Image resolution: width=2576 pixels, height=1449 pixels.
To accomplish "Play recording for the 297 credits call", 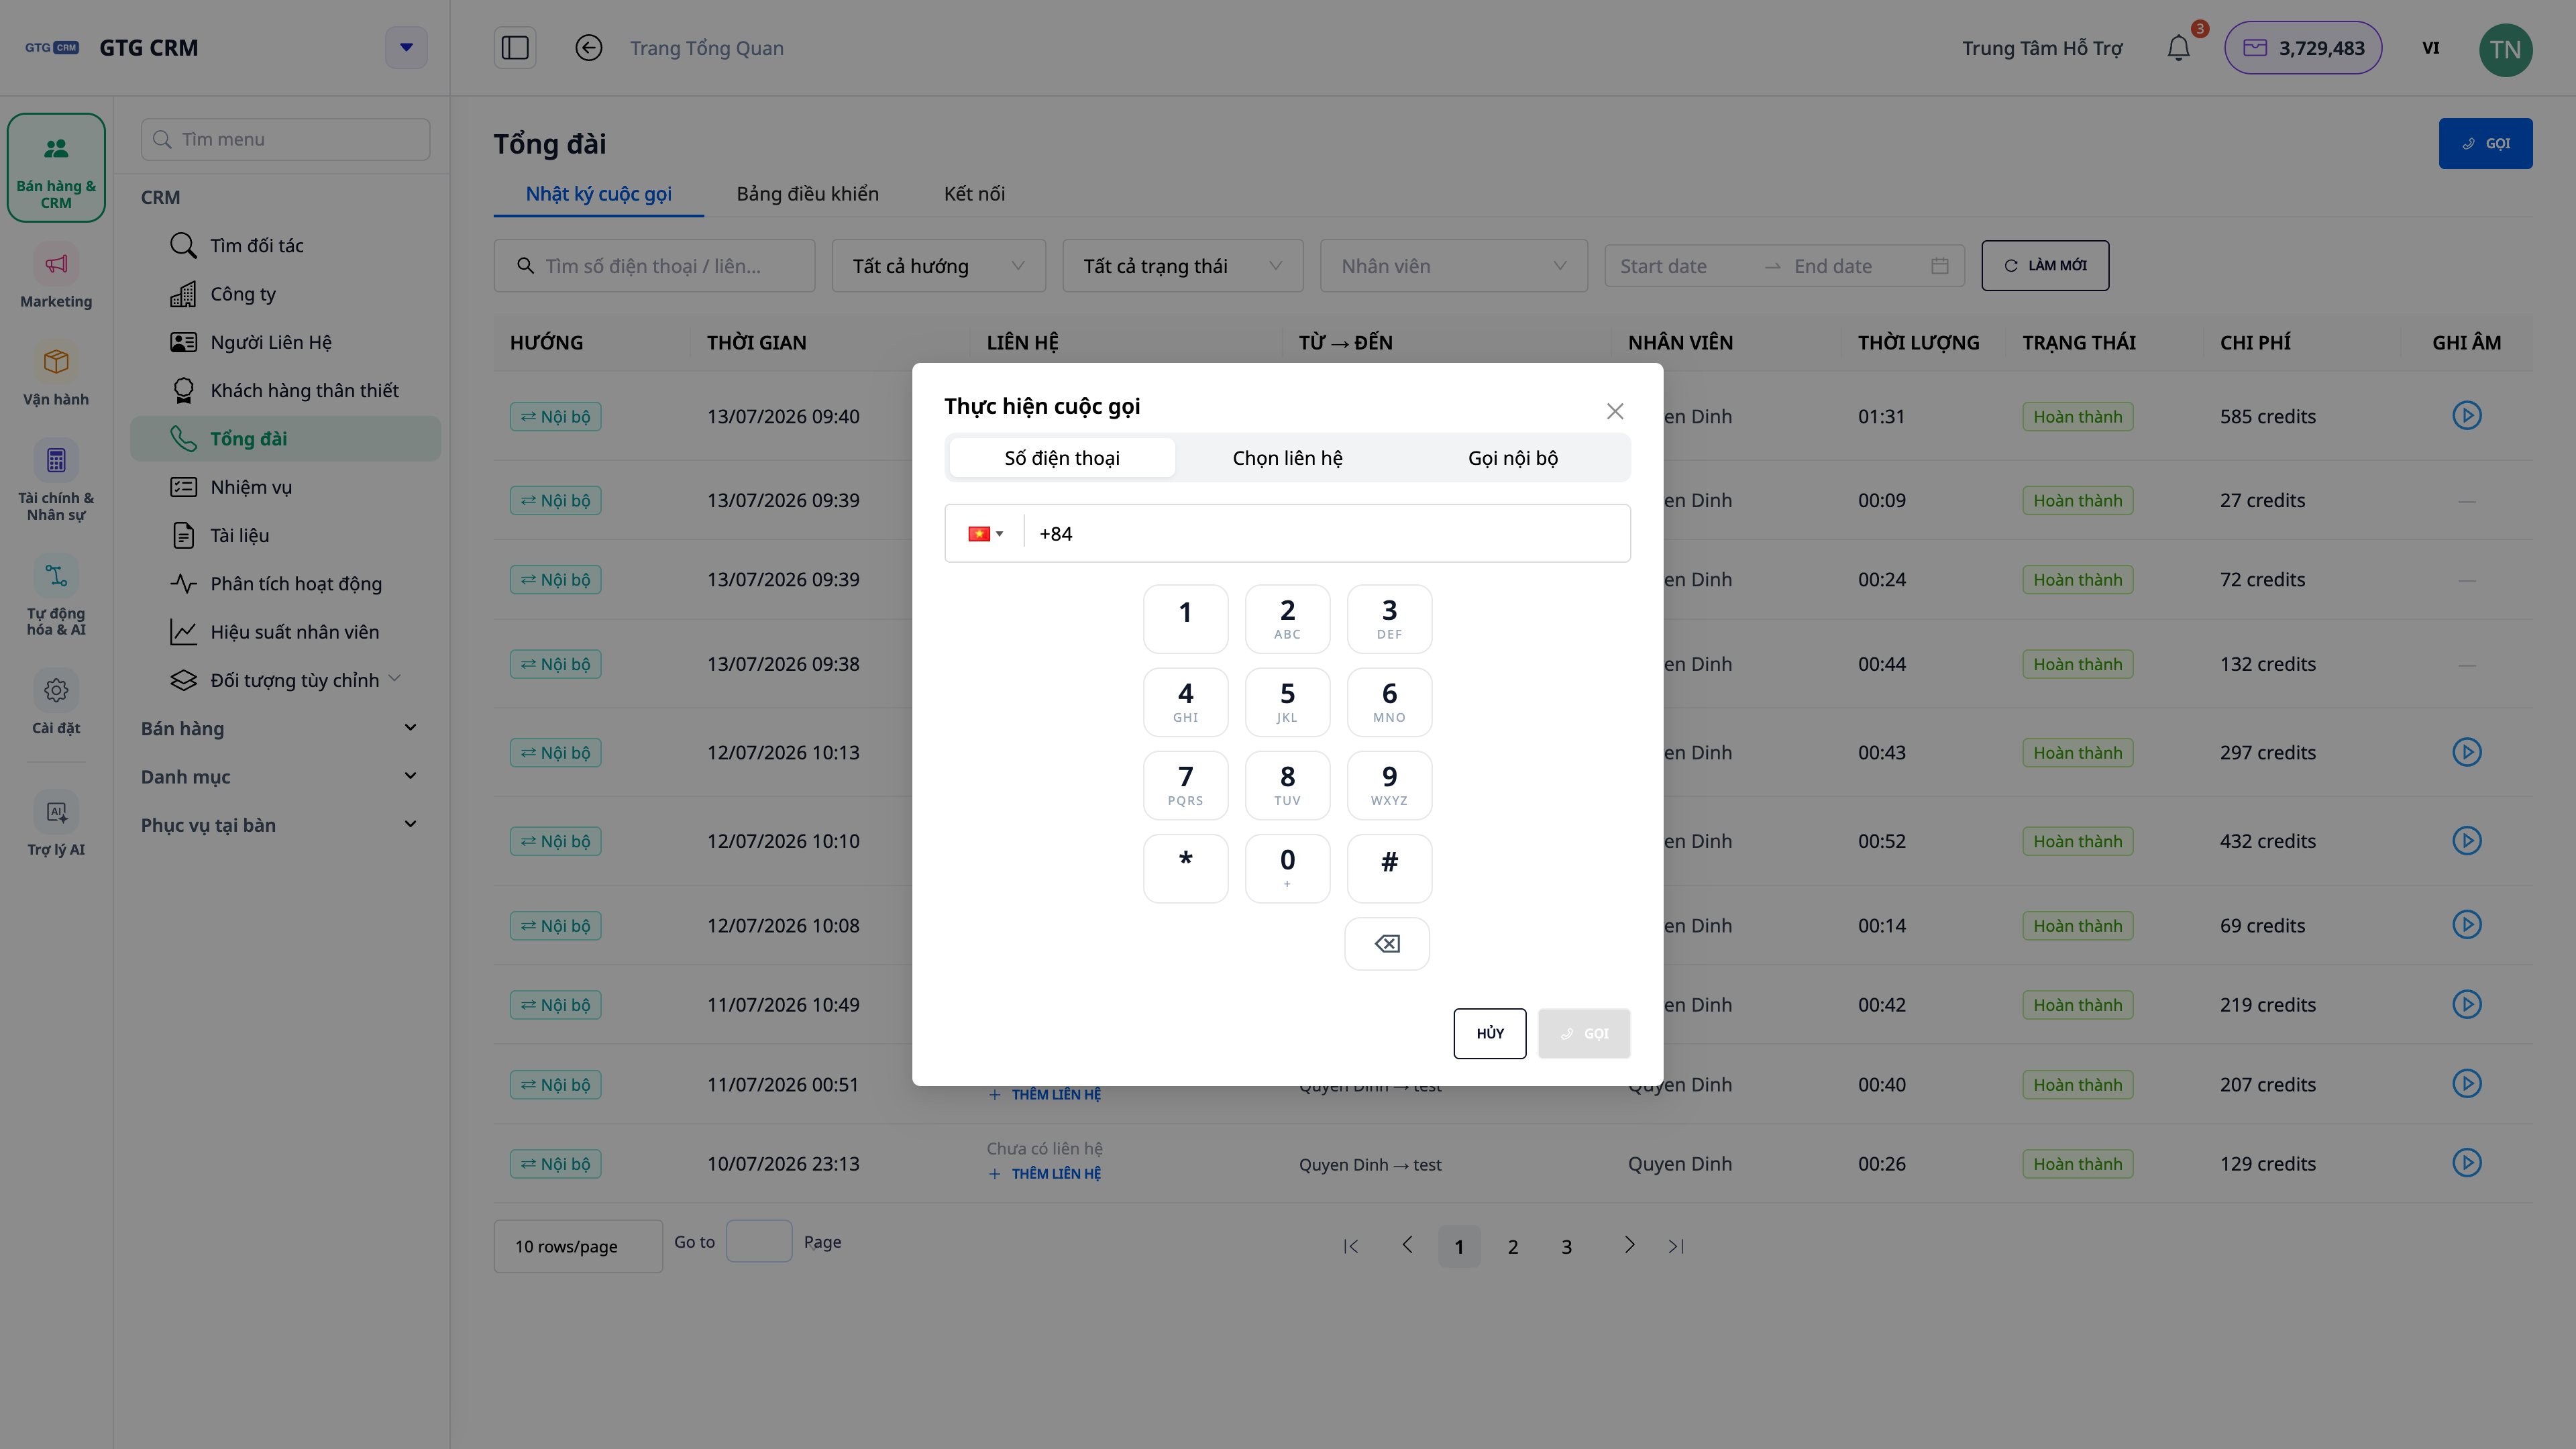I will (x=2467, y=752).
